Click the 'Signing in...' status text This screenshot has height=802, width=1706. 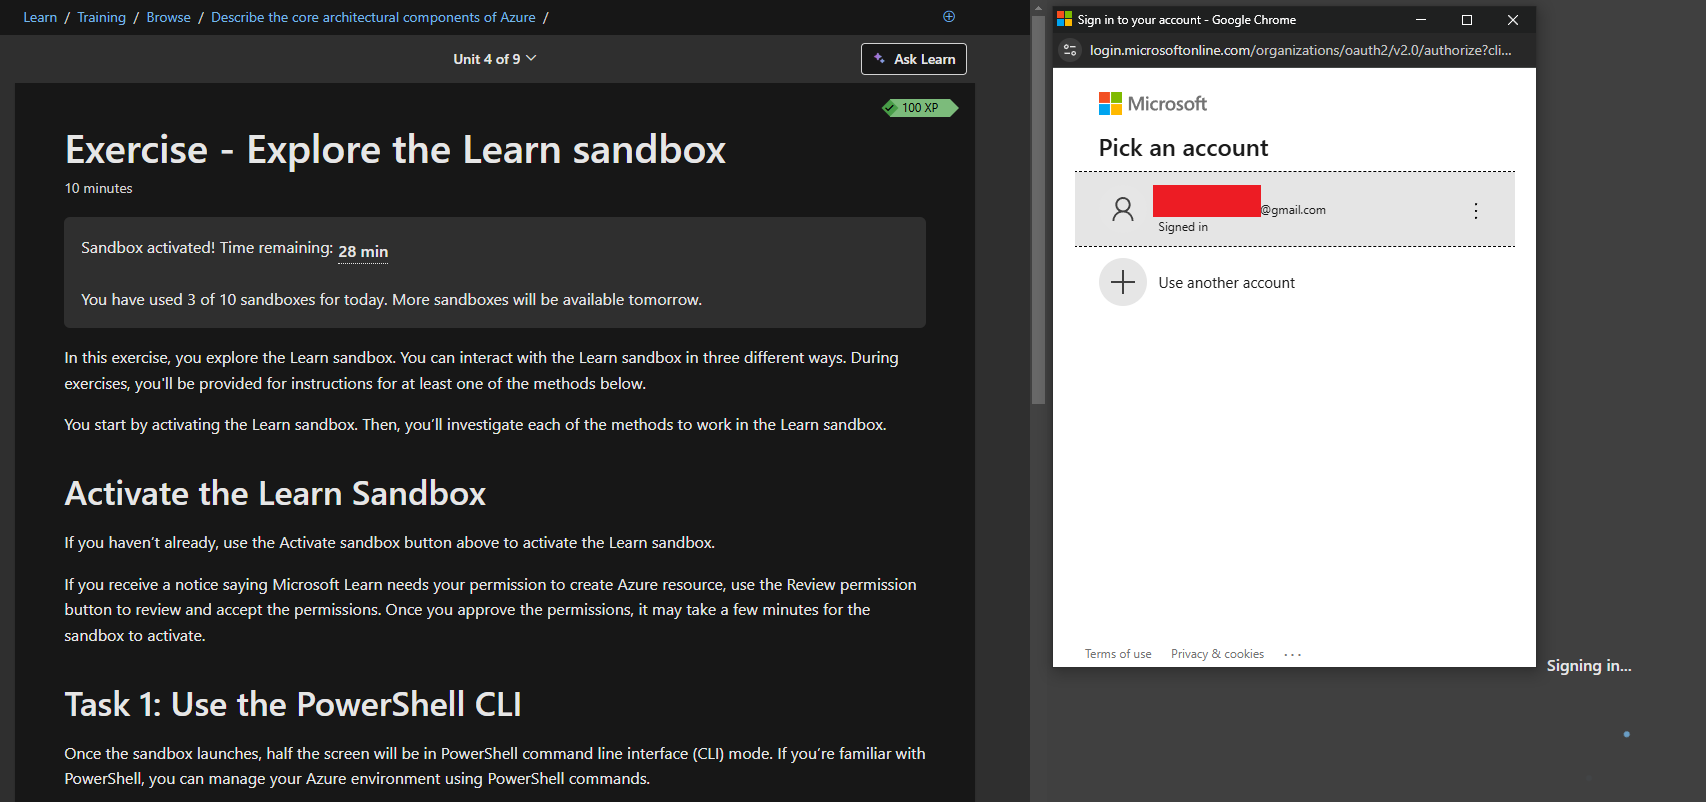point(1589,666)
